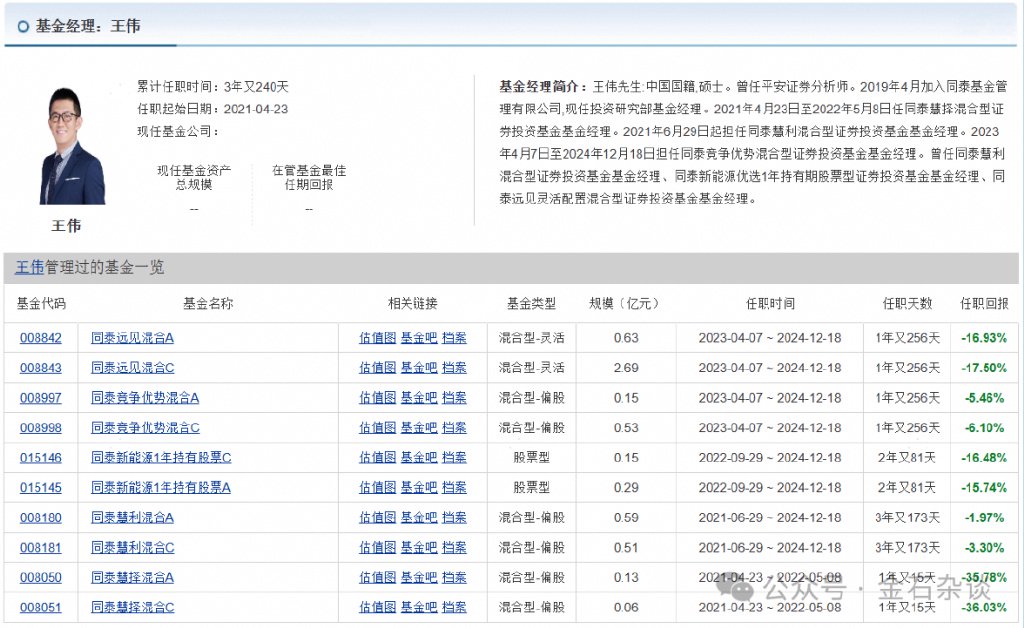Viewport: 1024px width, 628px height.
Task: Open the 同泰新能源1年持有股票C link
Action: (x=161, y=458)
